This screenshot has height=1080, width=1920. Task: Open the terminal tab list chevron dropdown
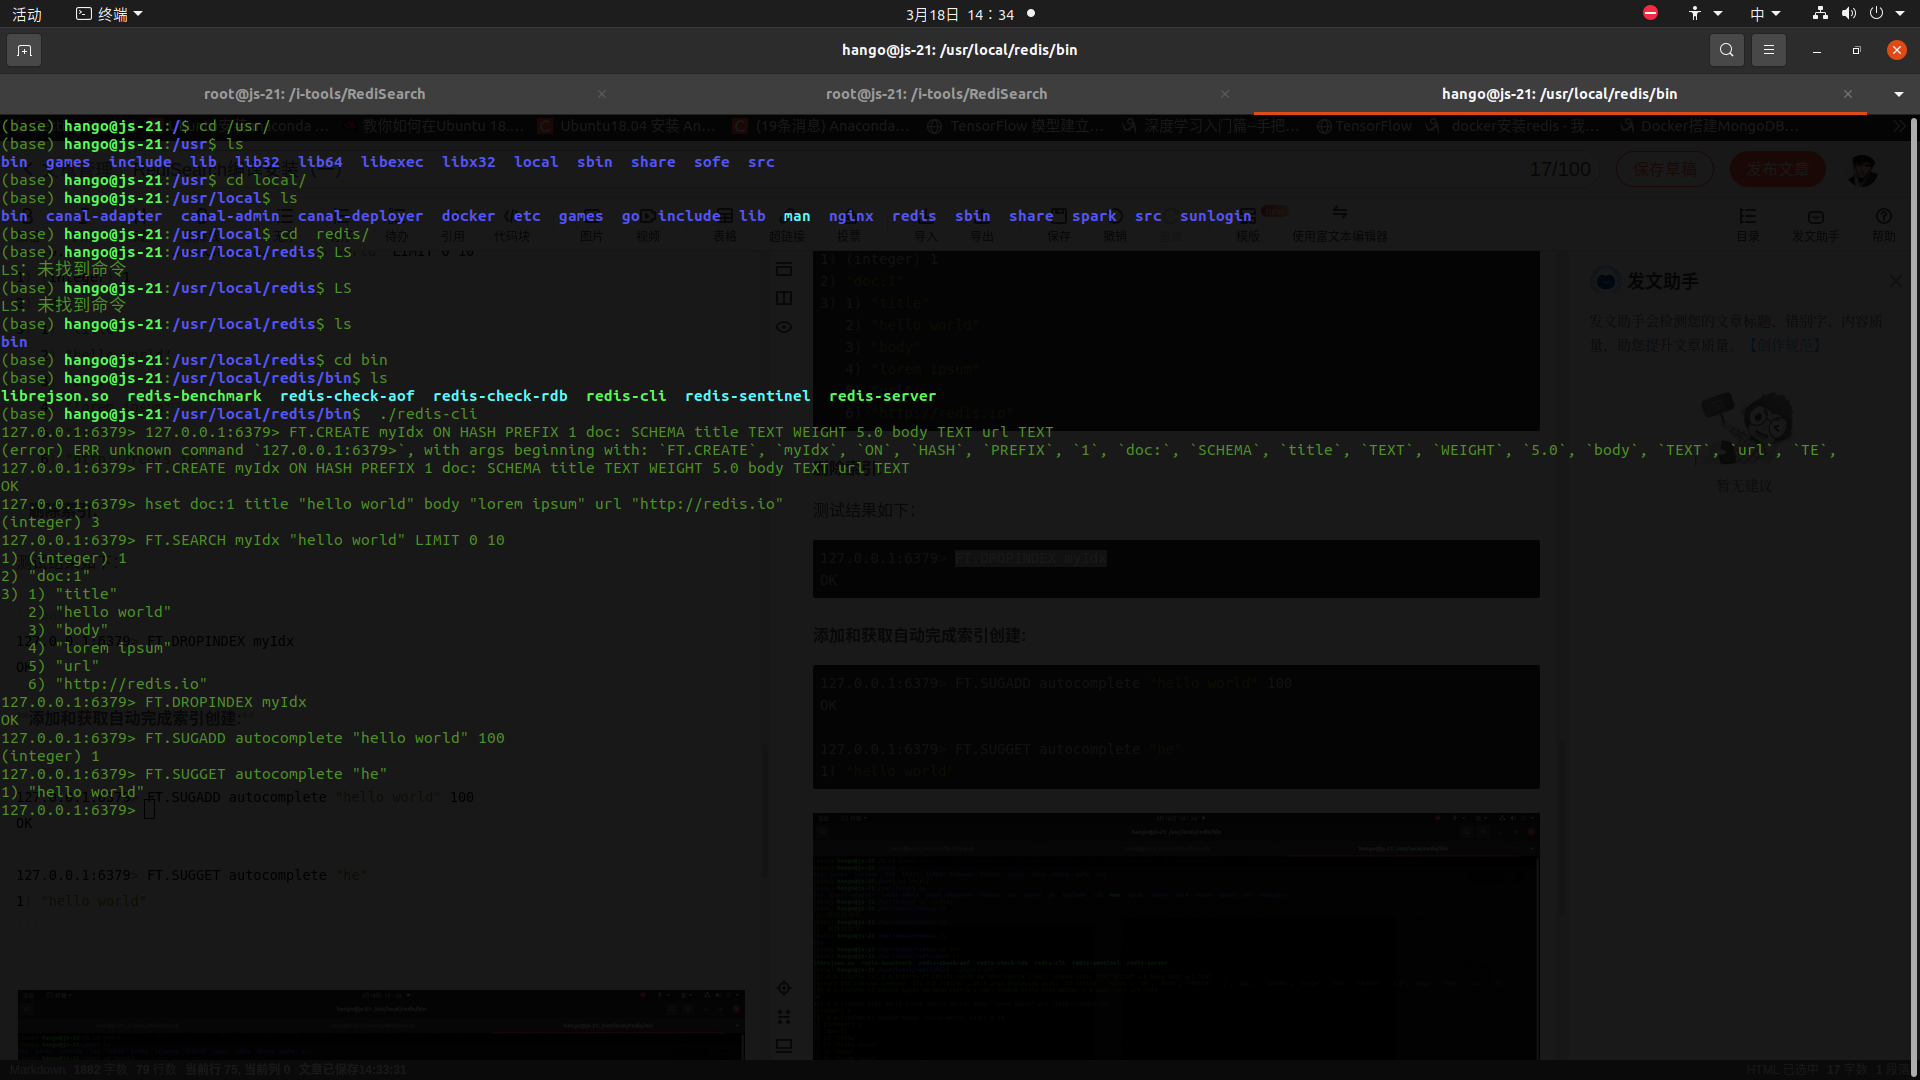point(1897,93)
